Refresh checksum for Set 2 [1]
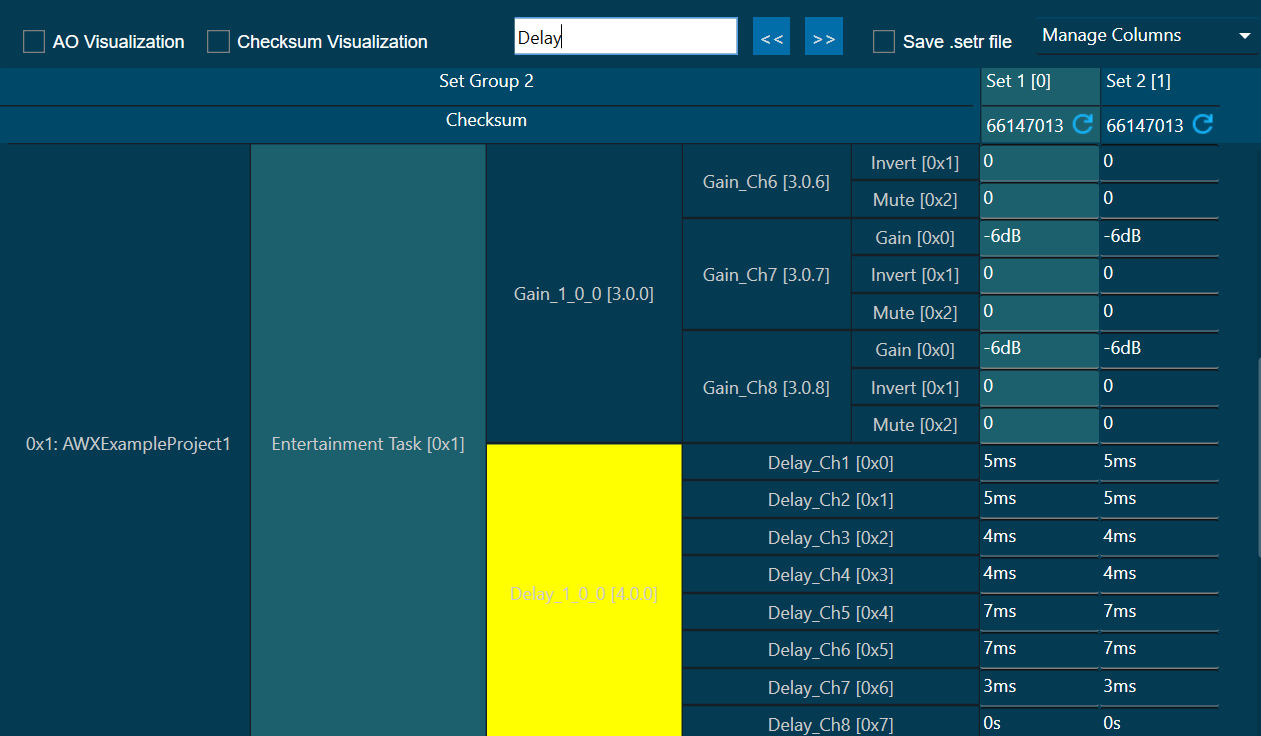Image resolution: width=1261 pixels, height=736 pixels. tap(1203, 124)
